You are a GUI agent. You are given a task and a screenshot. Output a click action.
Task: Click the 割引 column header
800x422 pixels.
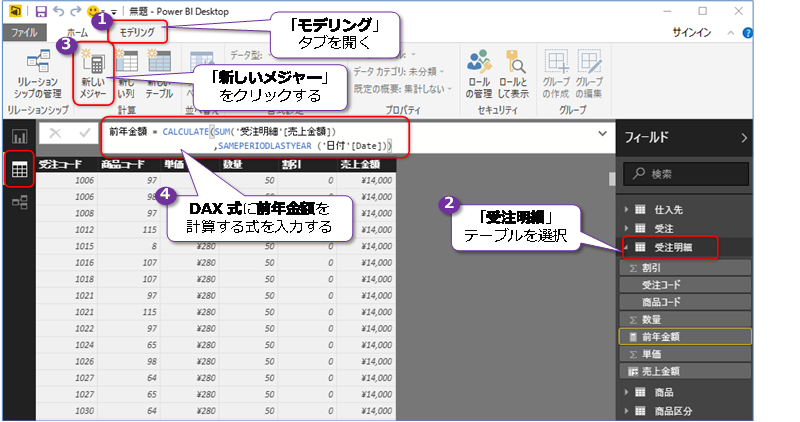coord(307,164)
